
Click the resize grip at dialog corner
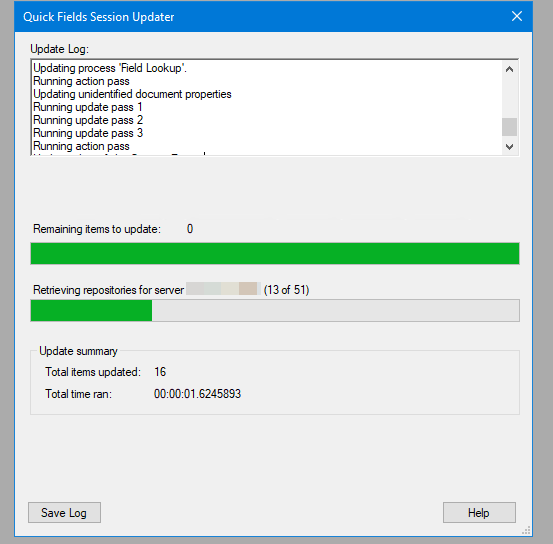[x=526, y=531]
